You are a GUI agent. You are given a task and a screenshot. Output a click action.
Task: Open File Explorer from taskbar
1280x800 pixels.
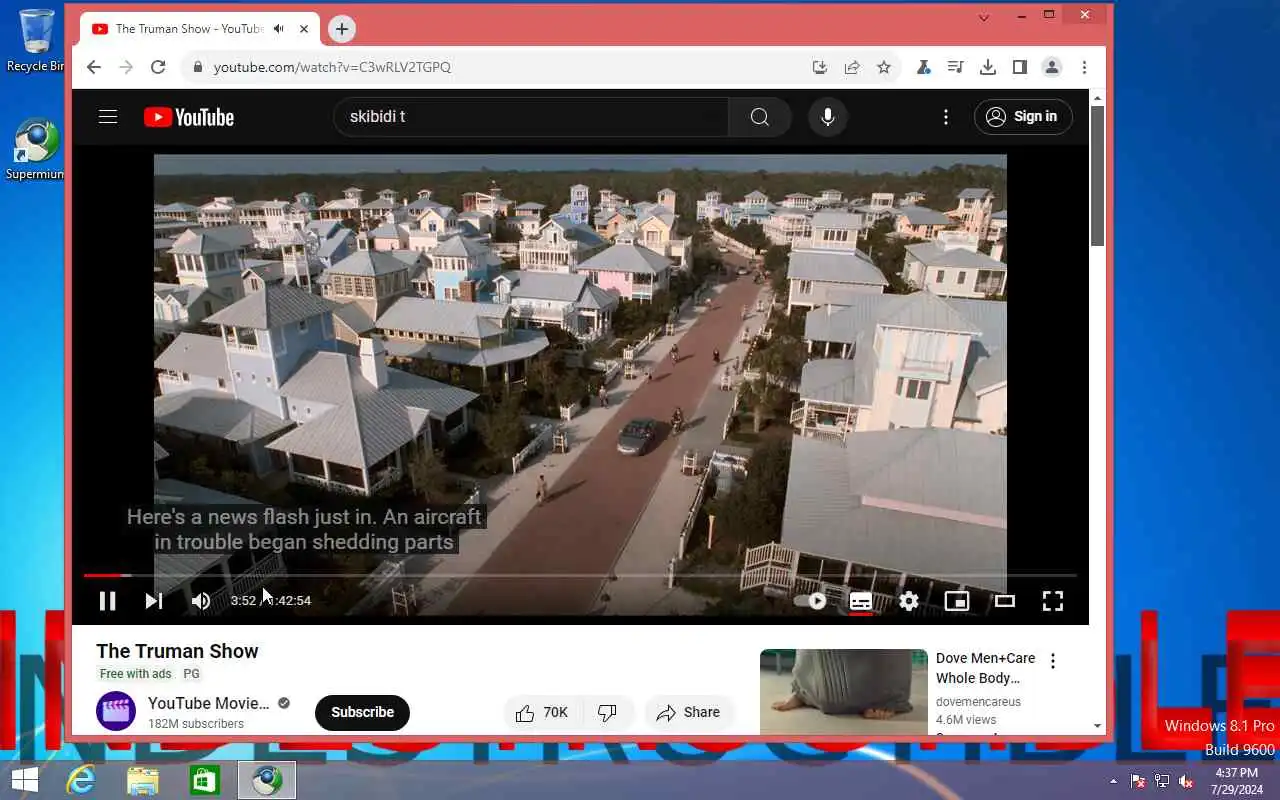[x=143, y=780]
